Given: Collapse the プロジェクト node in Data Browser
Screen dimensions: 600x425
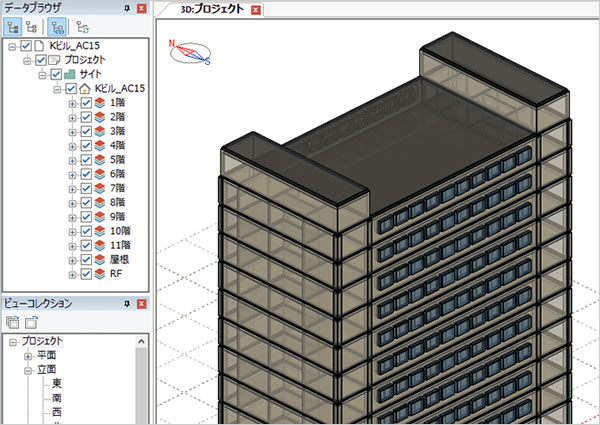Looking at the screenshot, I should 28,60.
